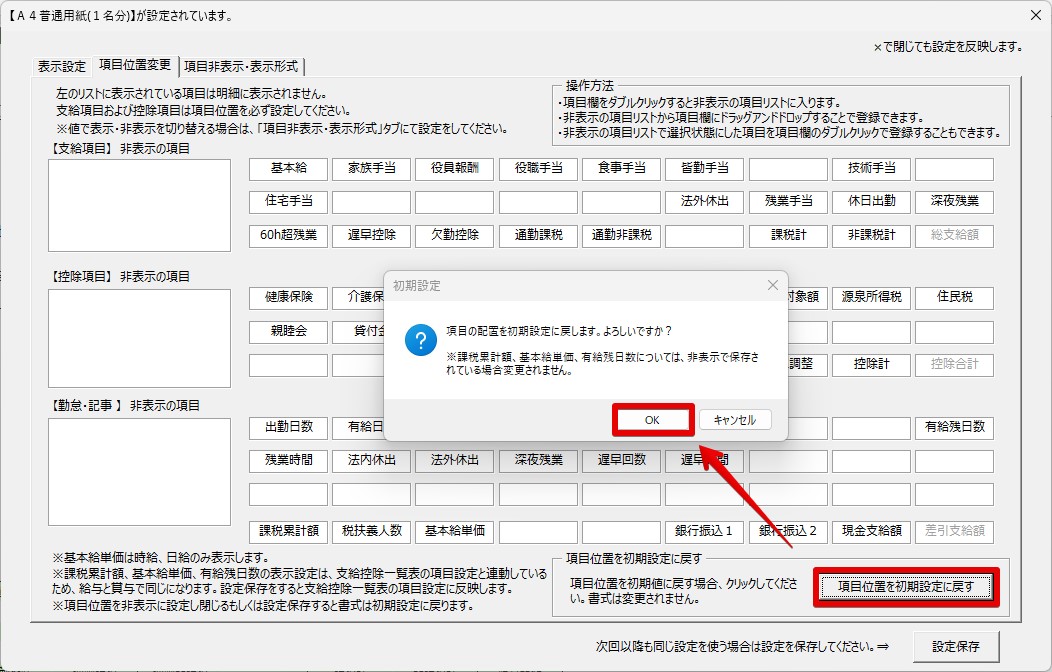This screenshot has width=1052, height=672.
Task: Click the blue question mark icon
Action: 420,340
